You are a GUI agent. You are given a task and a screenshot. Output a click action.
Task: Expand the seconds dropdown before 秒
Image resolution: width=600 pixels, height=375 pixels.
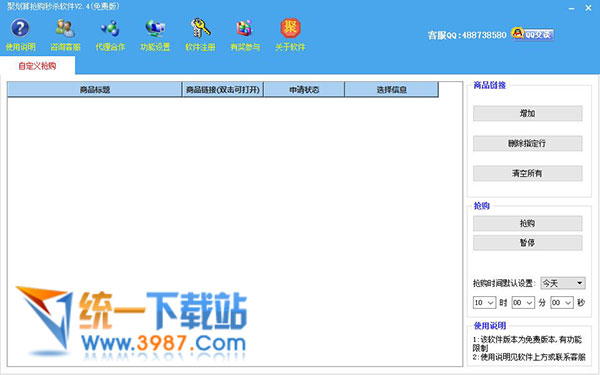point(562,303)
